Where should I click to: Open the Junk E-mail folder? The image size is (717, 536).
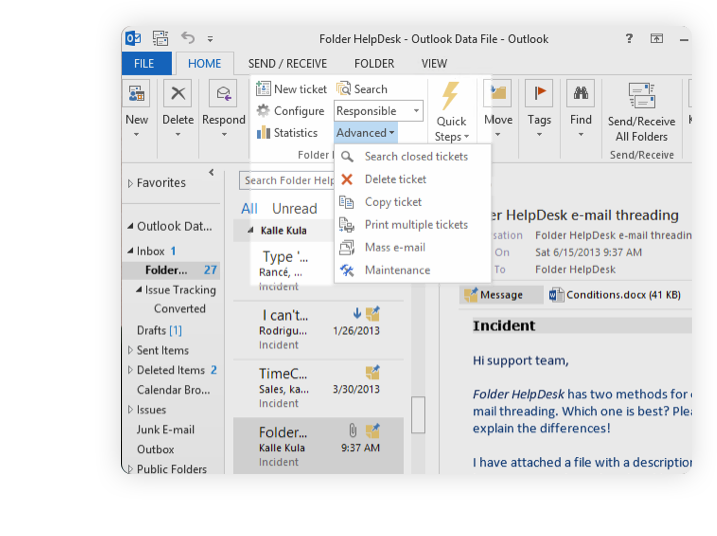point(166,430)
